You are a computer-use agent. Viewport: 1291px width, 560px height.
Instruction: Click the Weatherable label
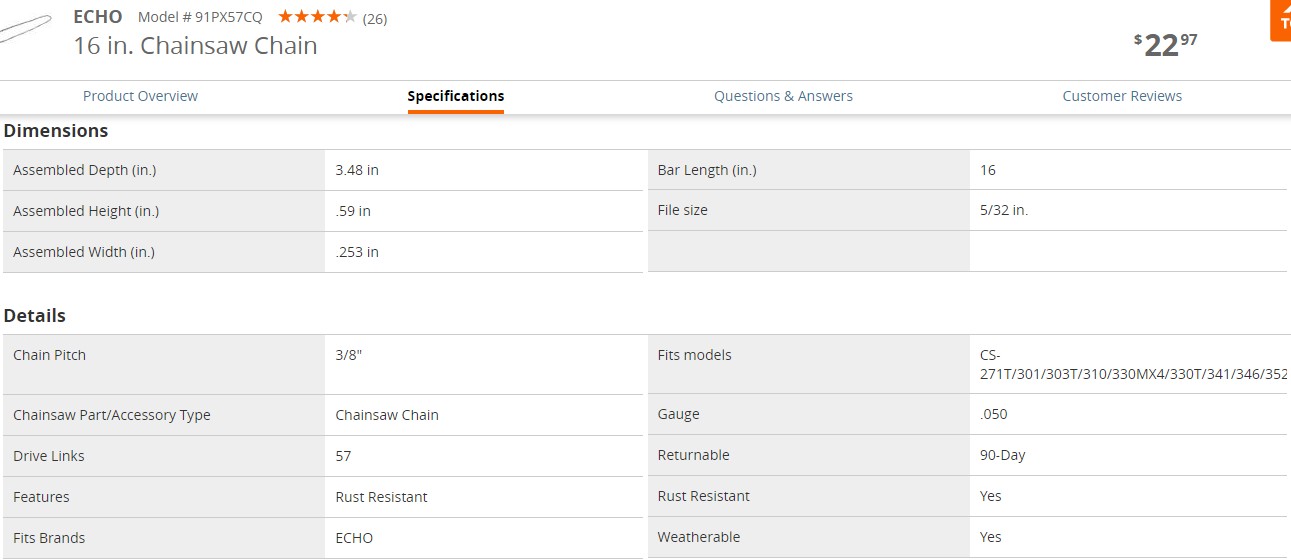[699, 537]
